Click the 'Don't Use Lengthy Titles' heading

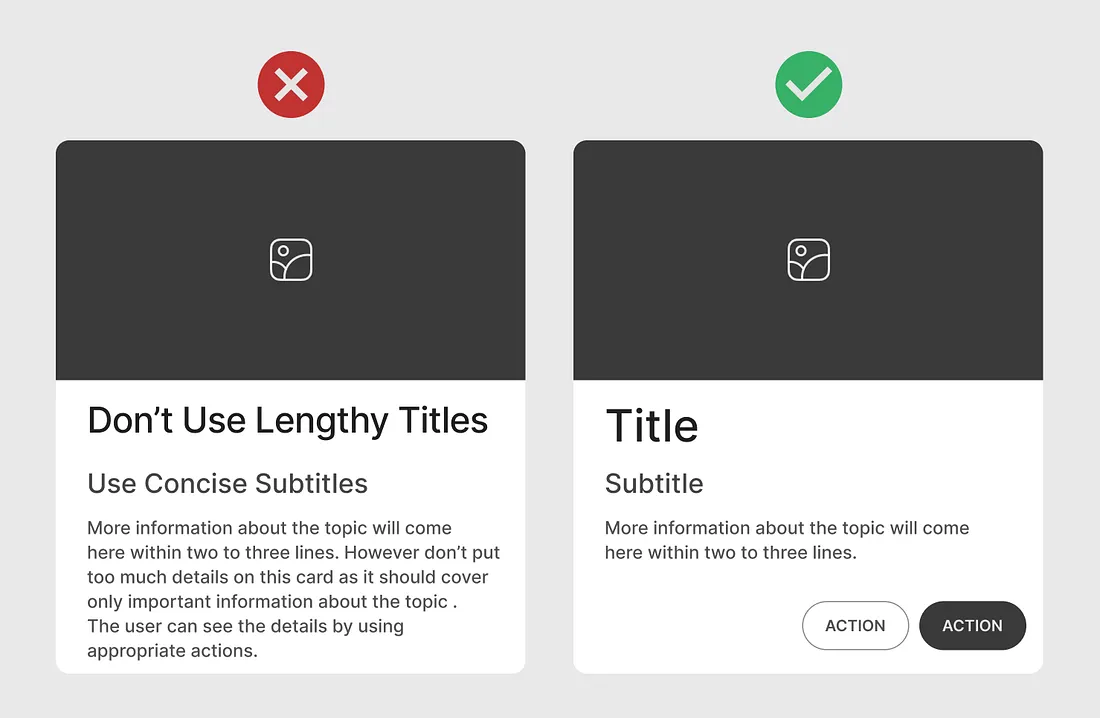coord(288,421)
